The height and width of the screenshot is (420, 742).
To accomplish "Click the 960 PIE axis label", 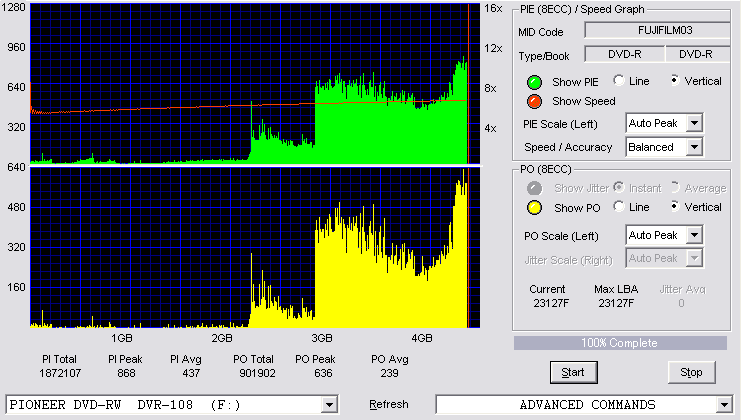I will pyautogui.click(x=16, y=47).
